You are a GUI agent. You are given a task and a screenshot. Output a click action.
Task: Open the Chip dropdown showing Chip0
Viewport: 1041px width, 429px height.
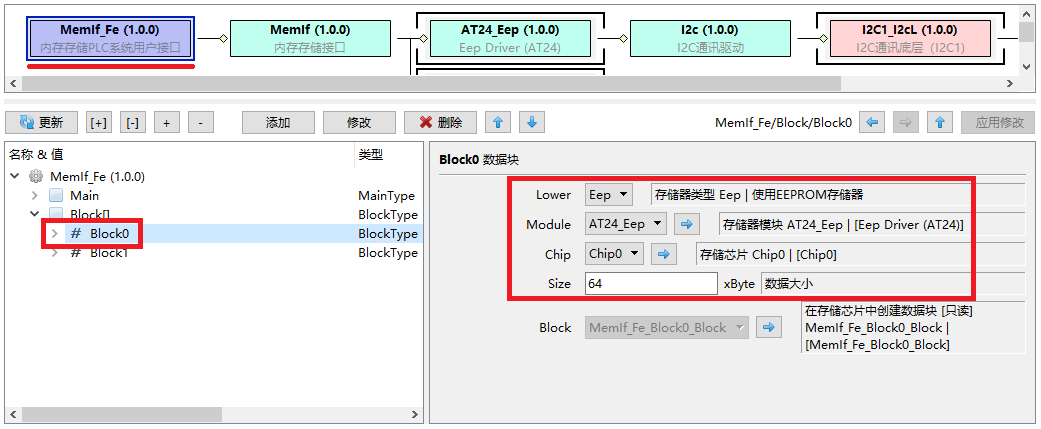click(615, 254)
